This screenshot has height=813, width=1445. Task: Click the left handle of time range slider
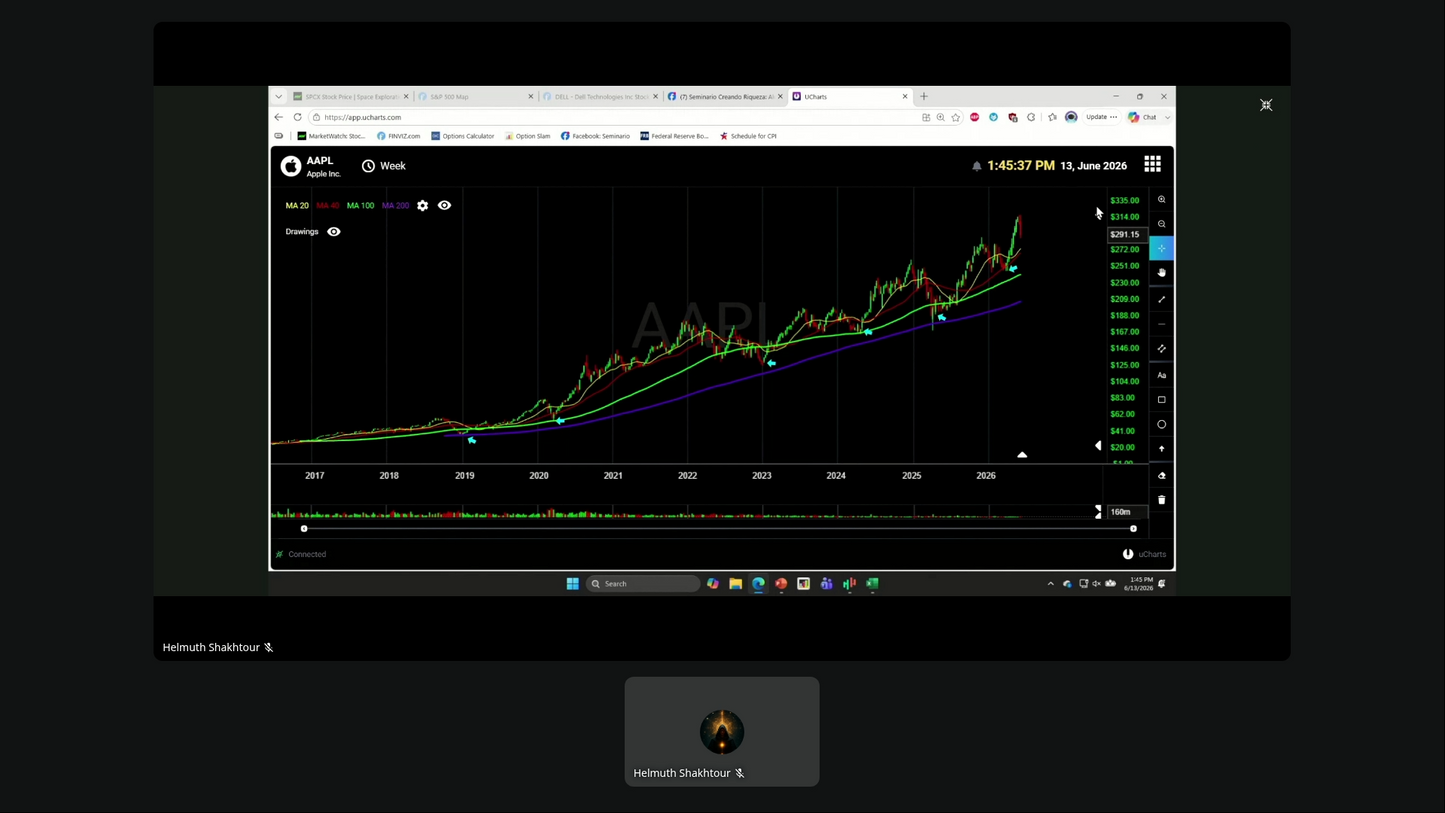(x=304, y=529)
